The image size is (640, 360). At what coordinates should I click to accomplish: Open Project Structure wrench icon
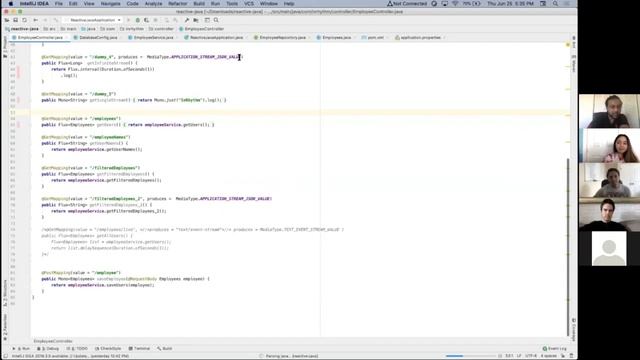click(187, 20)
